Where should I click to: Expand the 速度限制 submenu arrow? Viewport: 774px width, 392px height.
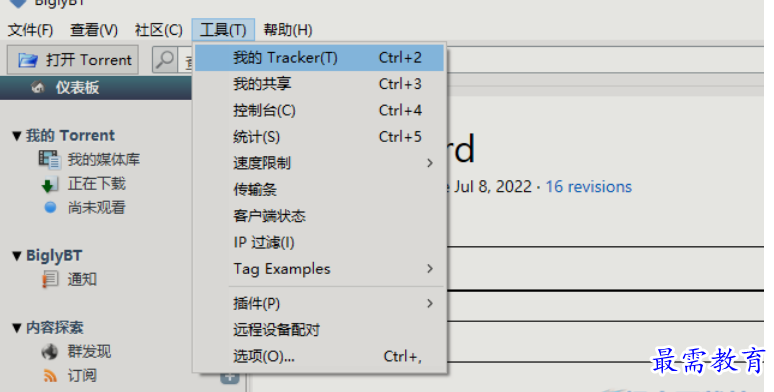[430, 163]
